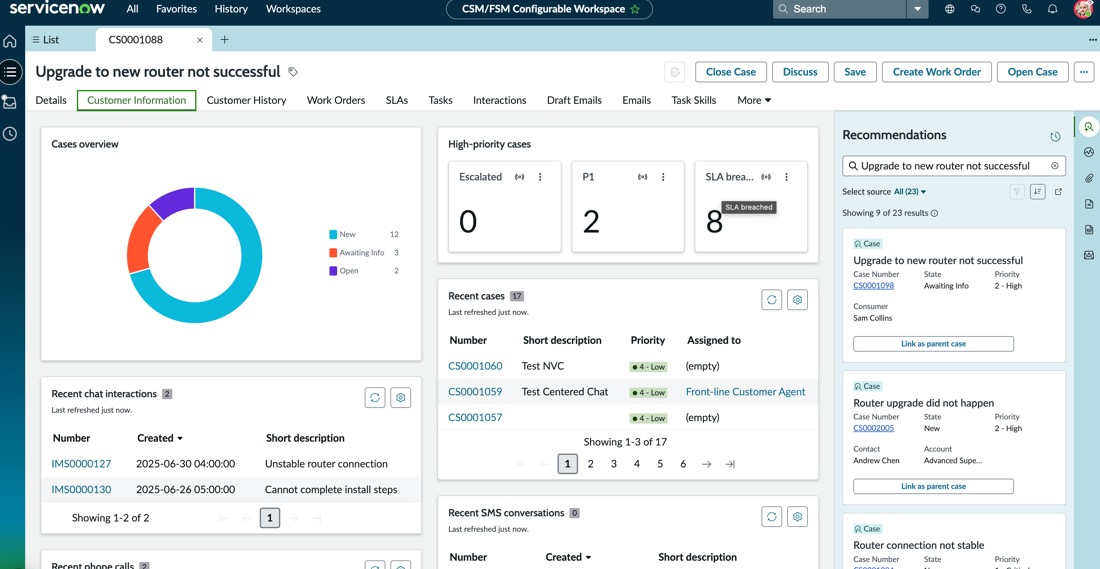The image size is (1100, 569).
Task: Open the user profile avatar
Action: click(x=1084, y=9)
